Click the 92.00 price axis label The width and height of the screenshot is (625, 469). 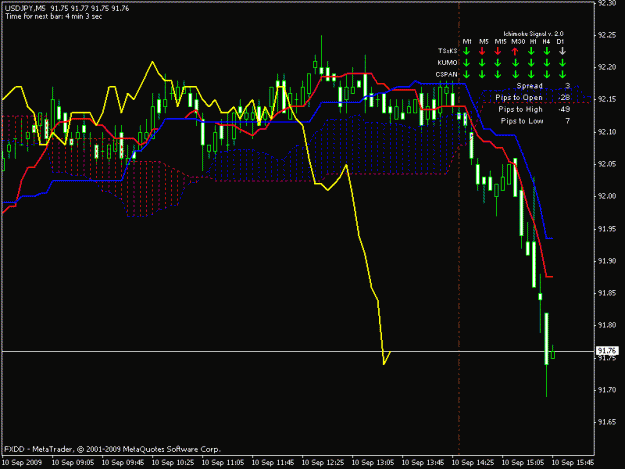607,196
